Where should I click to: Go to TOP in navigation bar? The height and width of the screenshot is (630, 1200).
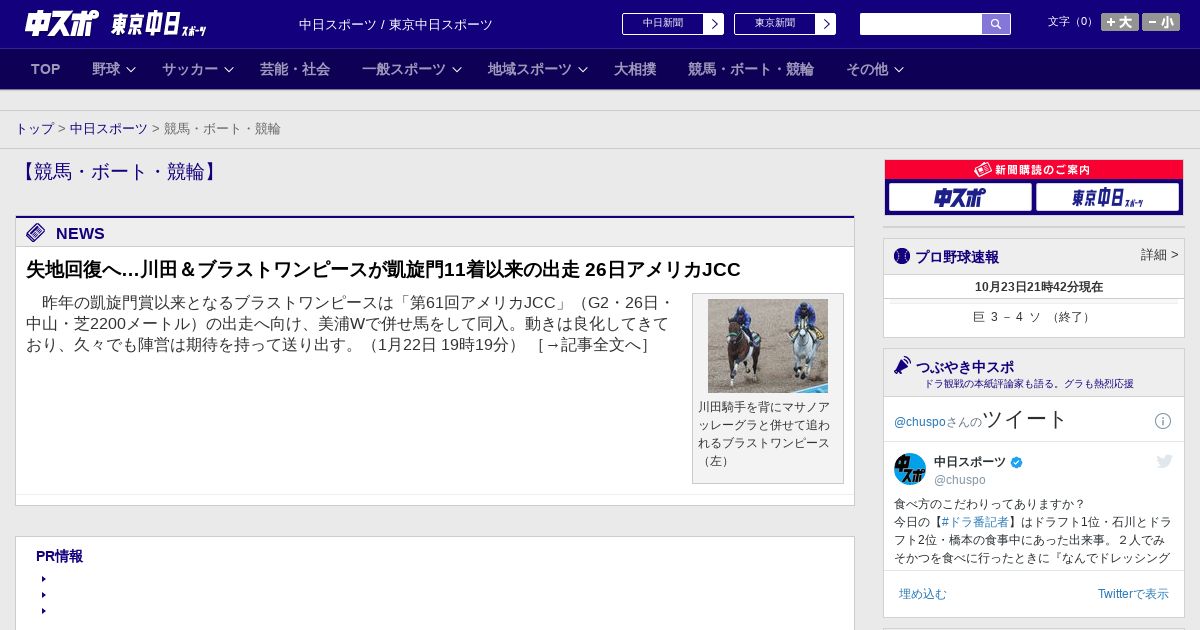pos(46,69)
